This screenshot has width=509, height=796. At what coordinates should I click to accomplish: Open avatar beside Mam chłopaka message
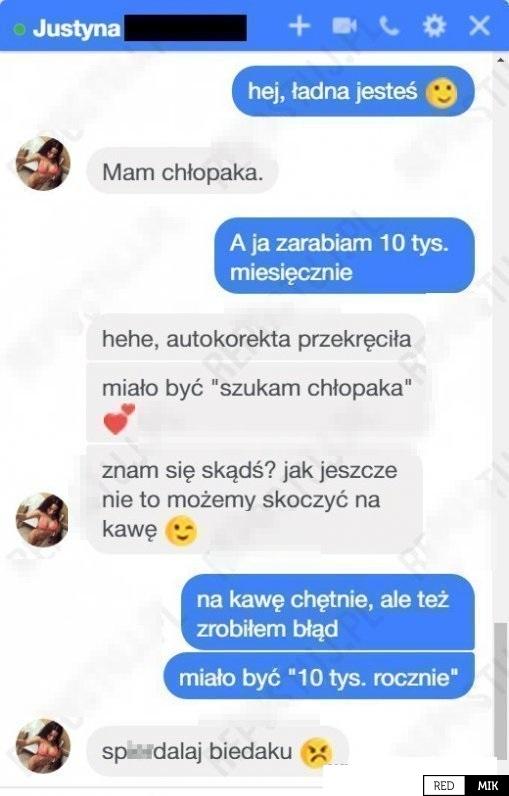[x=43, y=163]
